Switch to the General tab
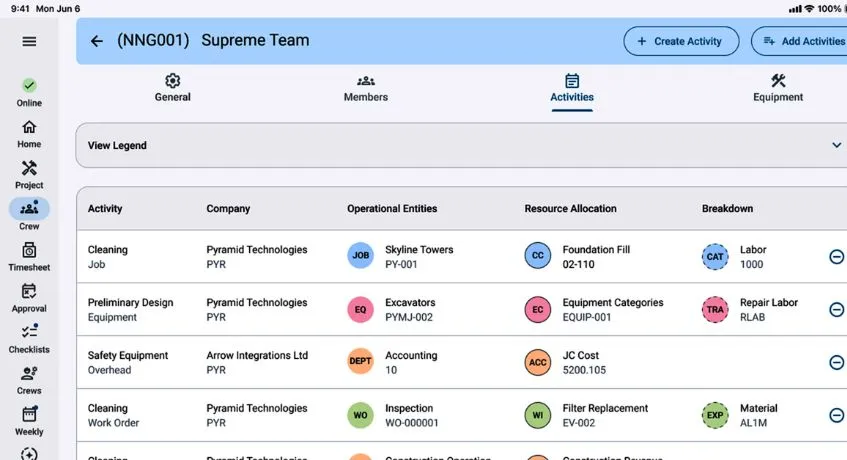This screenshot has height=460, width=847. [172, 88]
